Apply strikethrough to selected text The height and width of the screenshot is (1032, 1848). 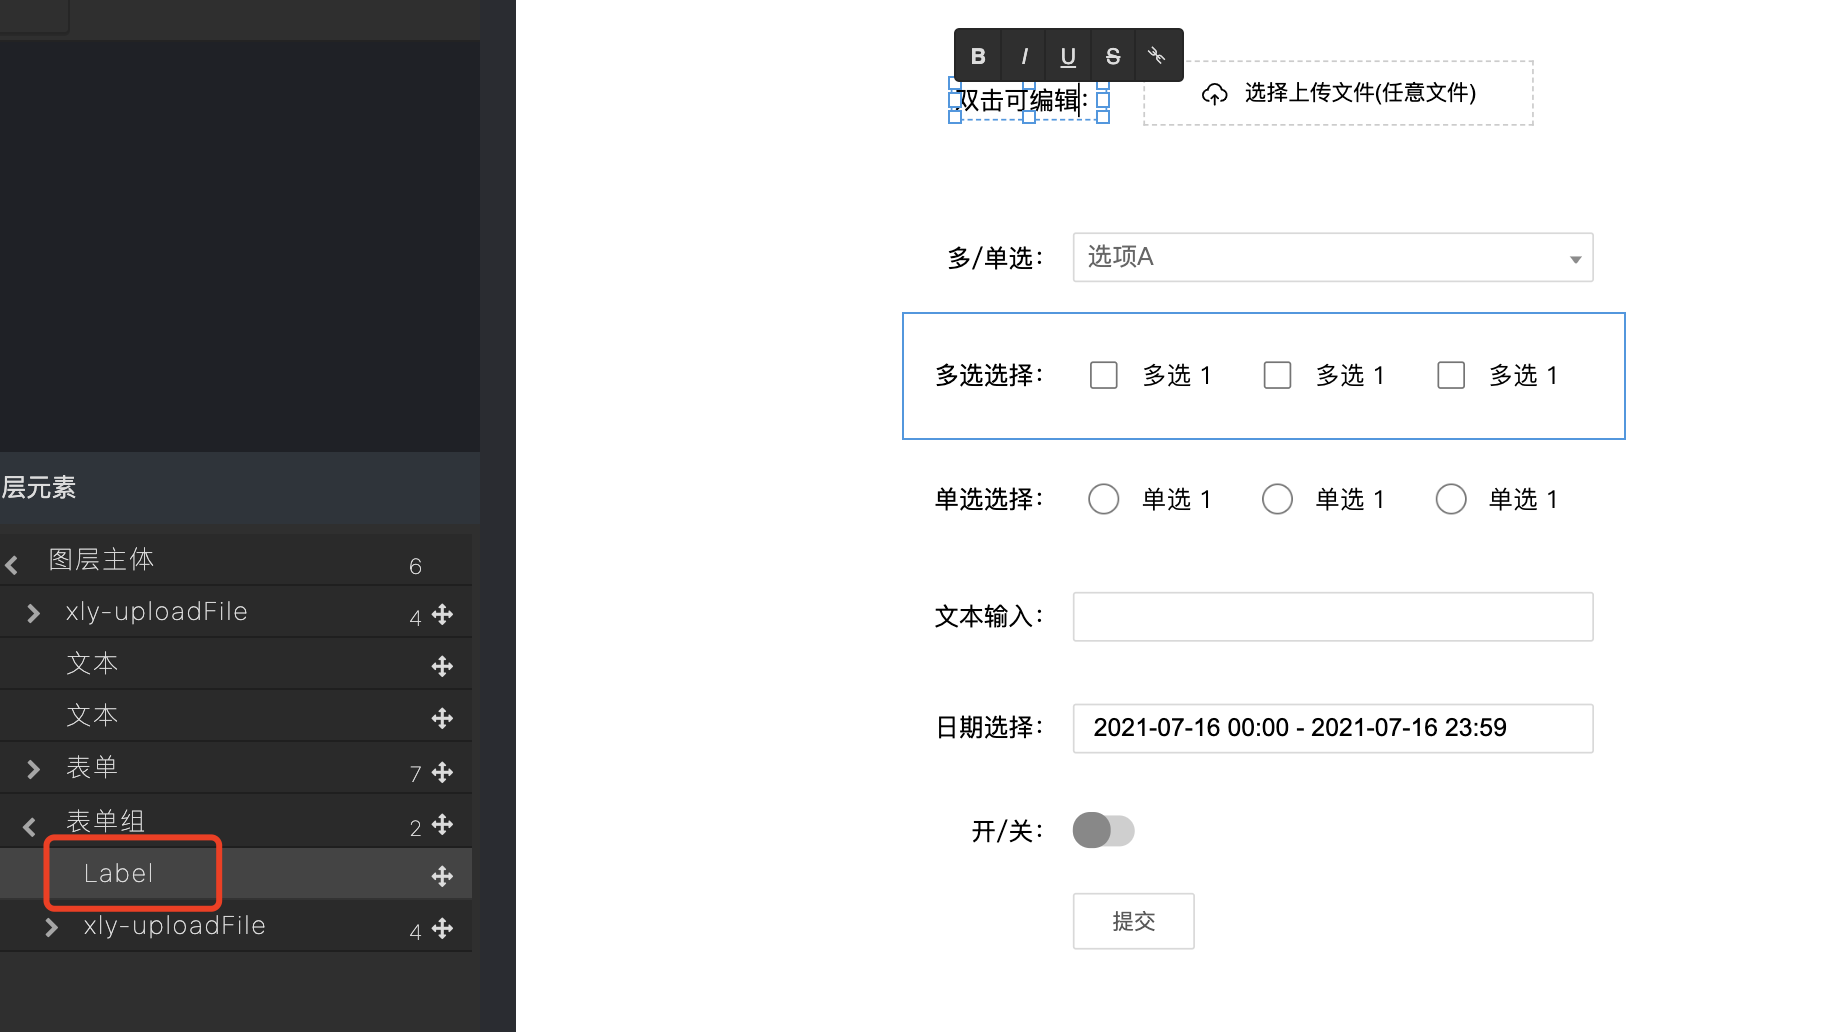[x=1113, y=56]
